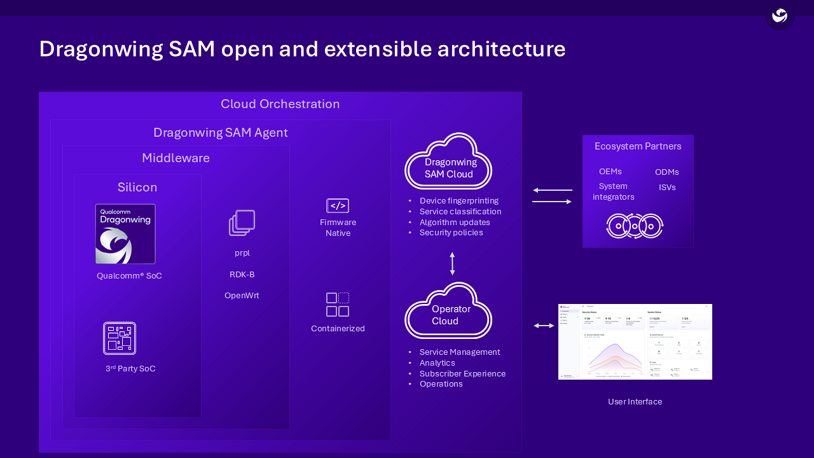Click the 'Analytics' bullet
Viewport: 814px width, 458px height.
[x=437, y=363]
